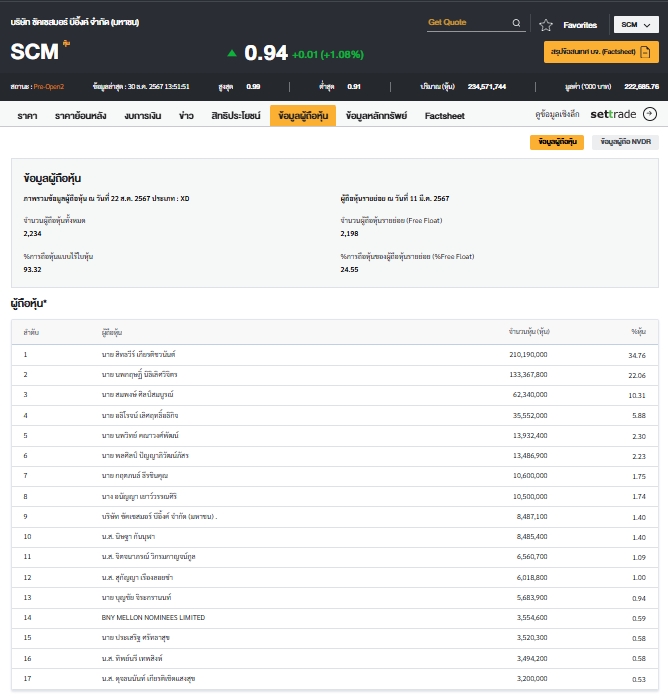This screenshot has height=698, width=668.
Task: Select the ข้อมูลผู้ถือหุ้น tab
Action: (303, 116)
